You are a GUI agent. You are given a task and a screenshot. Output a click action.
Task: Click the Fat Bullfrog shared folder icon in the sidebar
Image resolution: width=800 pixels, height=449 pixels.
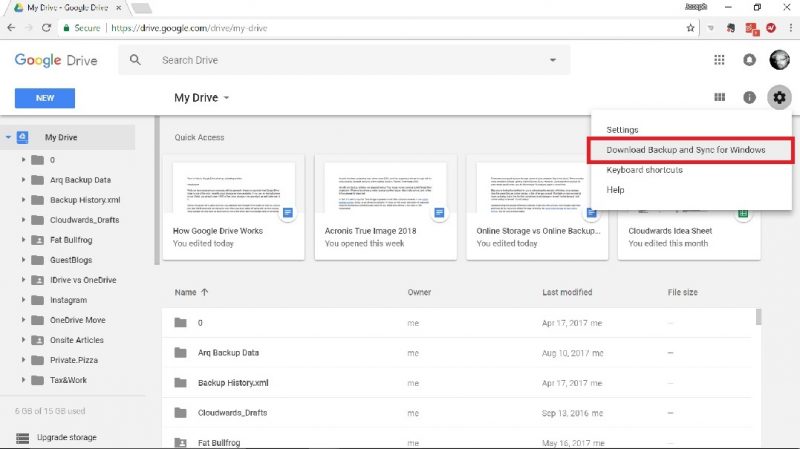(37, 240)
